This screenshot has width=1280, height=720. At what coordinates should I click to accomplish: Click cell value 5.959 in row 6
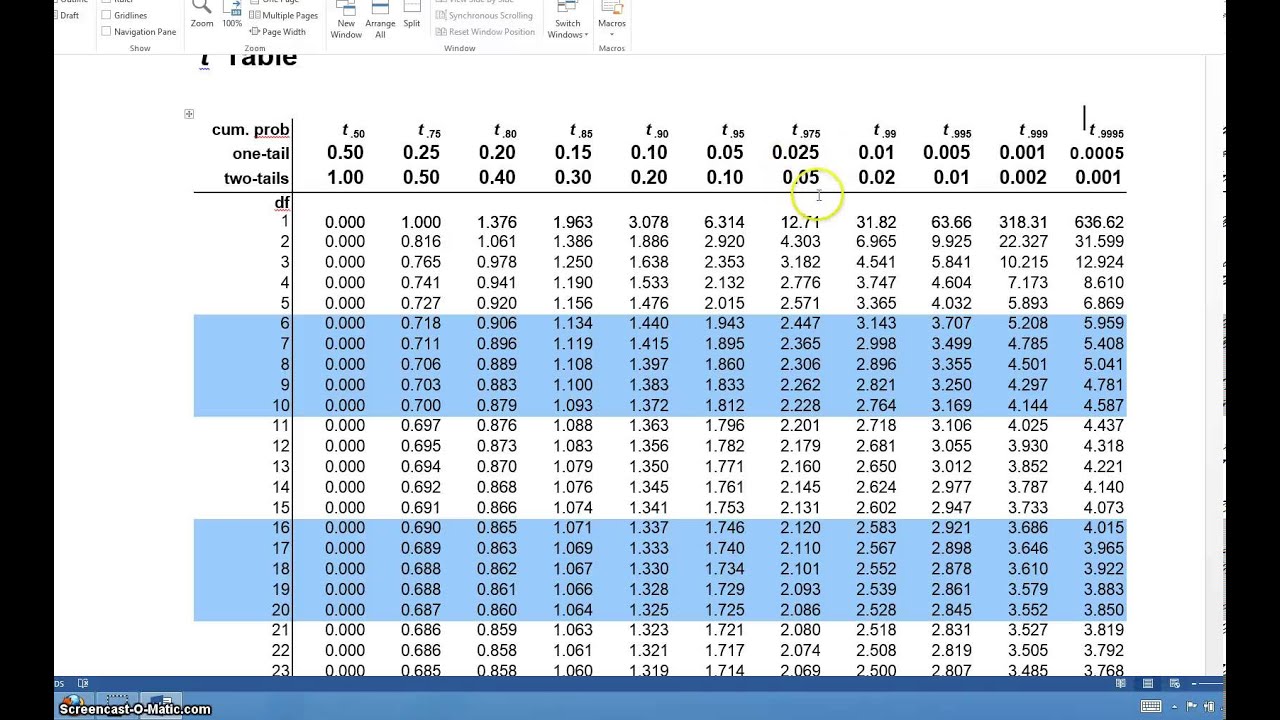tap(1103, 324)
